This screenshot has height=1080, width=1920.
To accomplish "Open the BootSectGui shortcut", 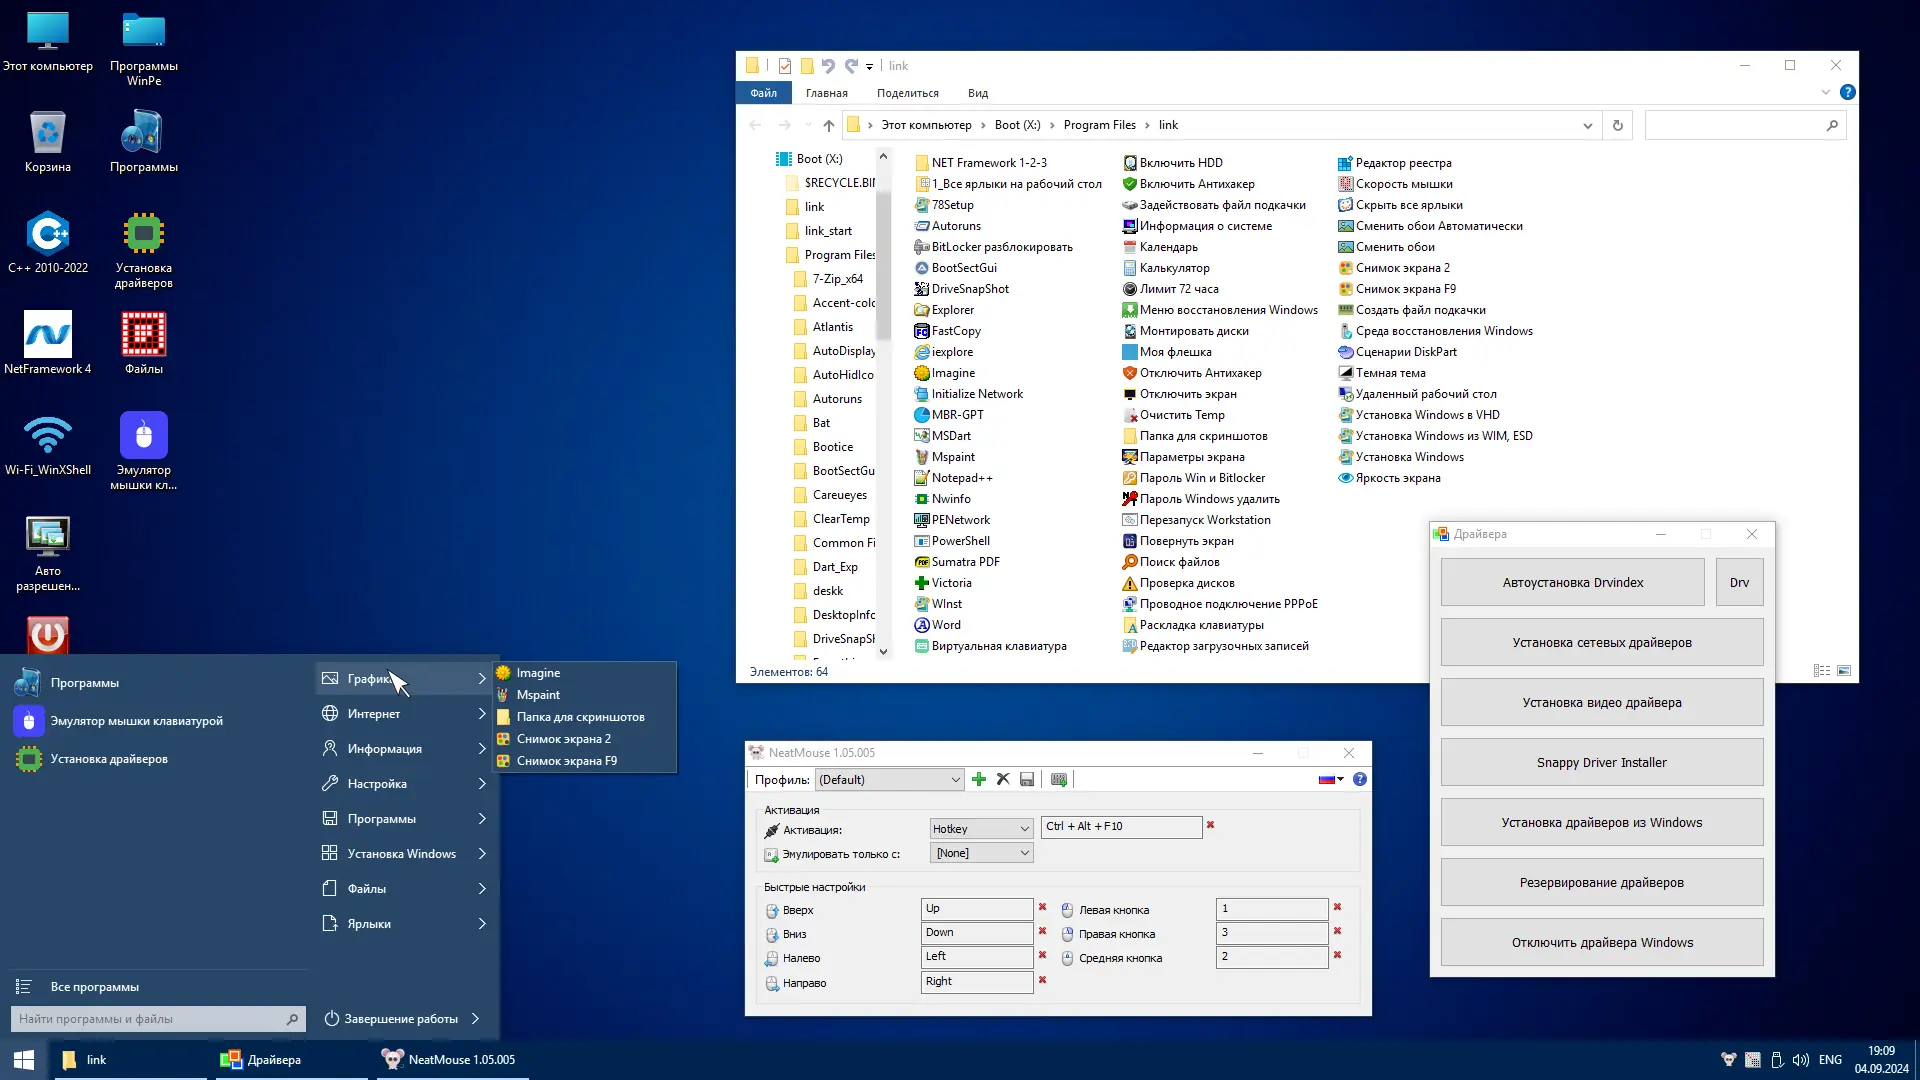I will point(963,268).
